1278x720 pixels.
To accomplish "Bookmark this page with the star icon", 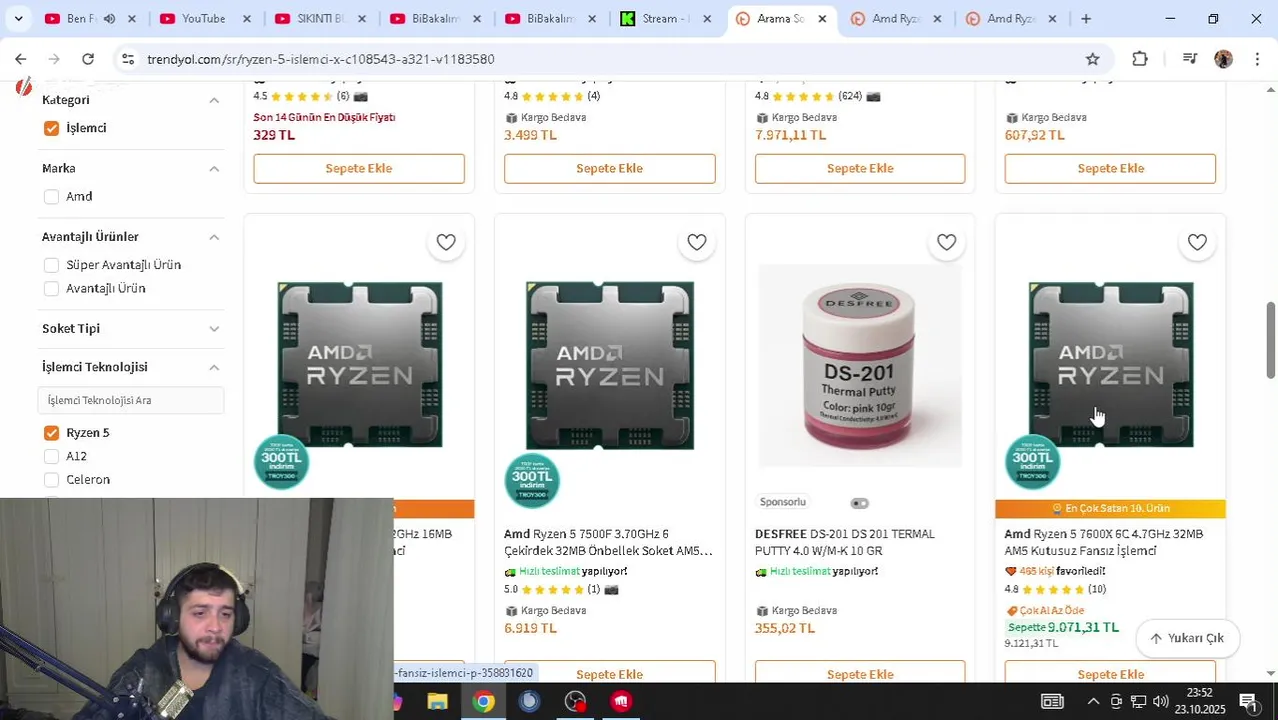I will [1093, 59].
